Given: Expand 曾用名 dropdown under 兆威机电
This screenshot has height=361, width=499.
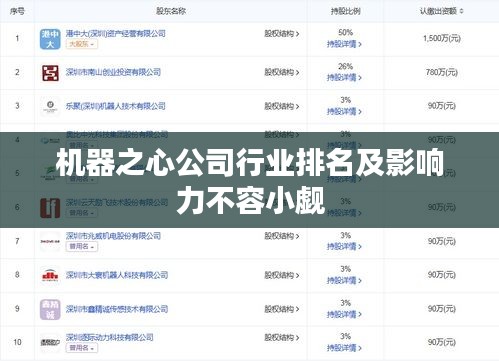Looking at the screenshot, I should (82, 247).
